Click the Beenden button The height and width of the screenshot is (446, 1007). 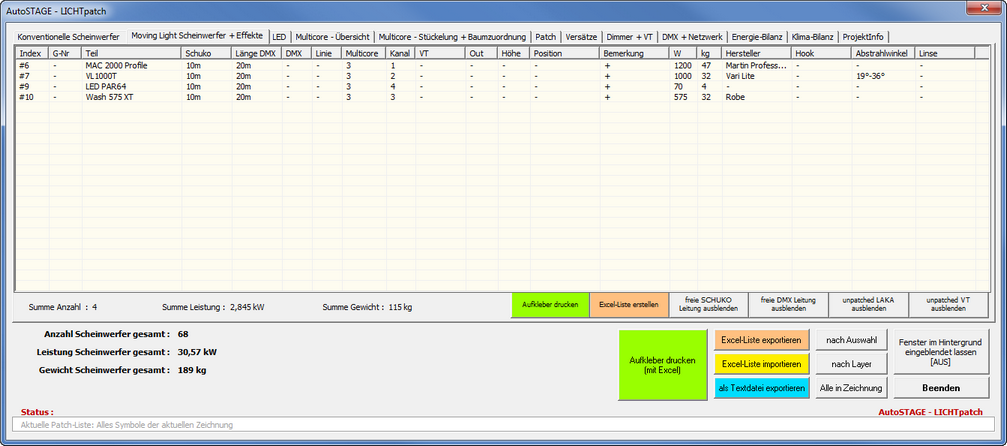point(941,388)
